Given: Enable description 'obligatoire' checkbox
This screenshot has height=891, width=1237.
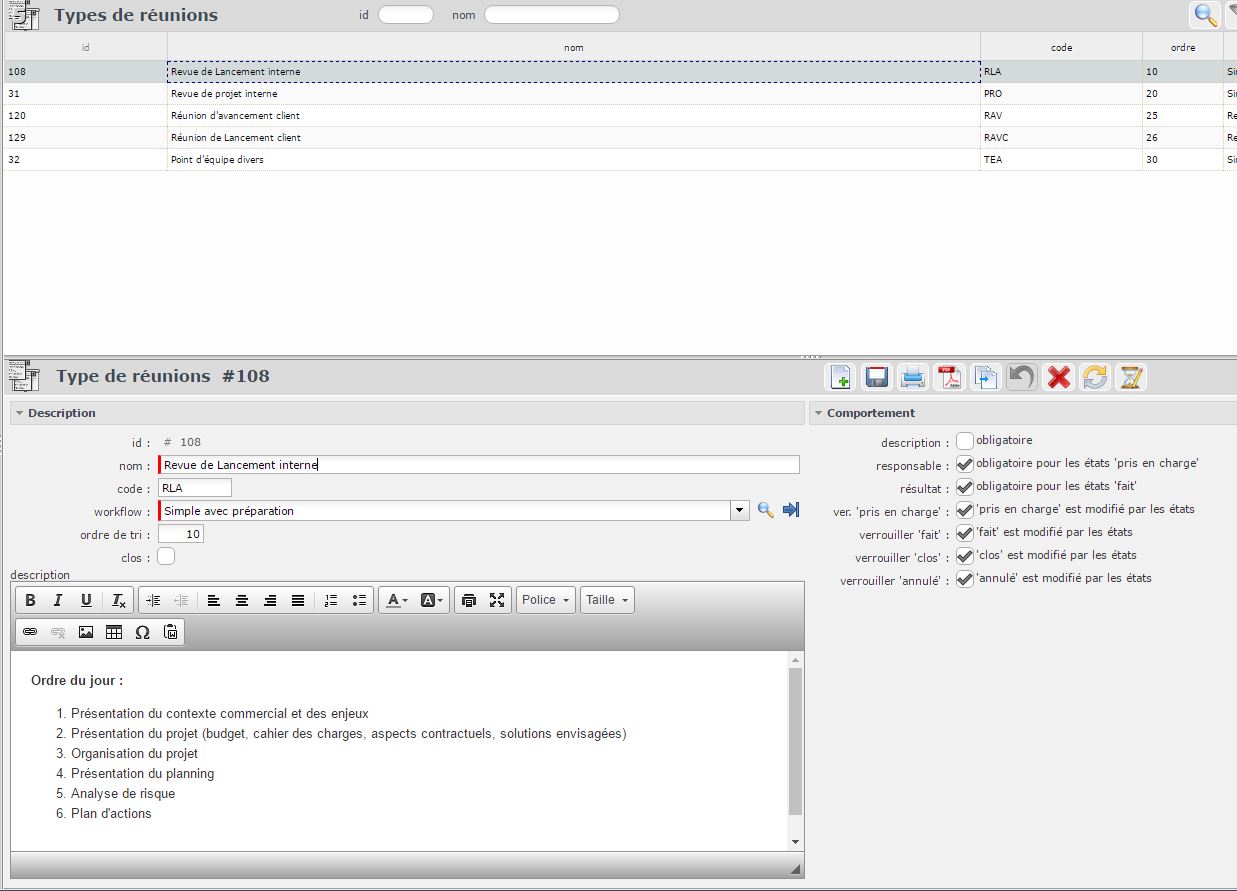Looking at the screenshot, I should (x=965, y=441).
